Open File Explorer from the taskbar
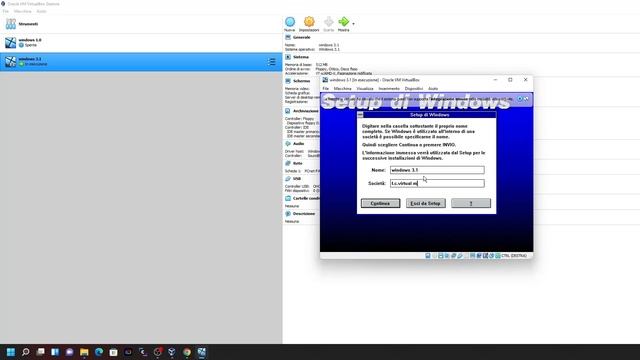This screenshot has width=640, height=360. point(84,352)
